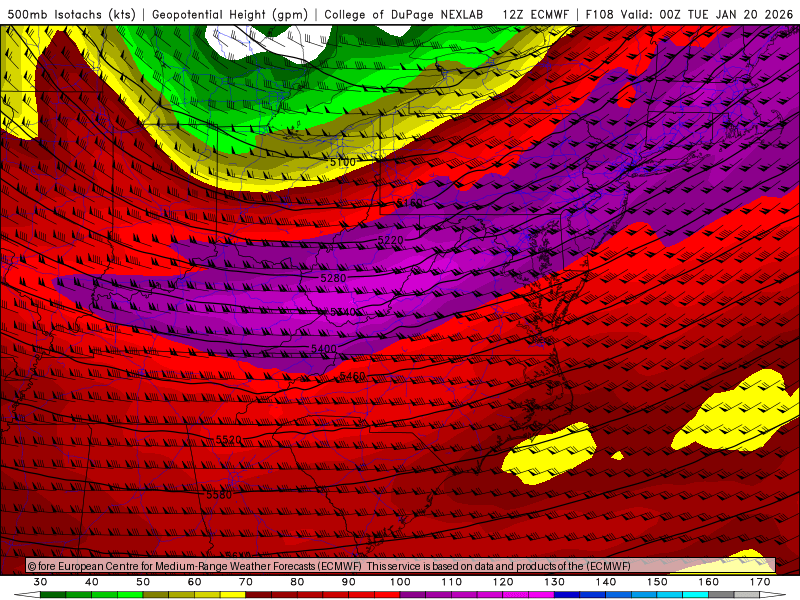This screenshot has height=600, width=800.
Task: Click the olive swatch starting at 50
Action: [x=156, y=594]
